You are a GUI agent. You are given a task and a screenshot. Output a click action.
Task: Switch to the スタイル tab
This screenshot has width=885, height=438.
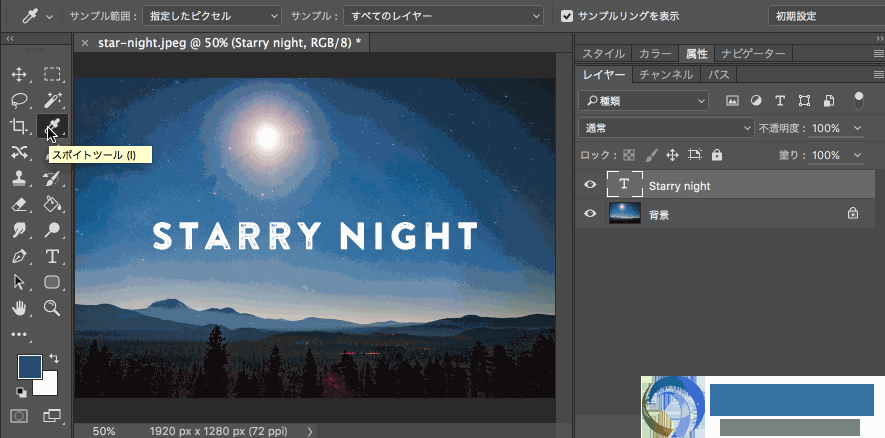[x=603, y=54]
